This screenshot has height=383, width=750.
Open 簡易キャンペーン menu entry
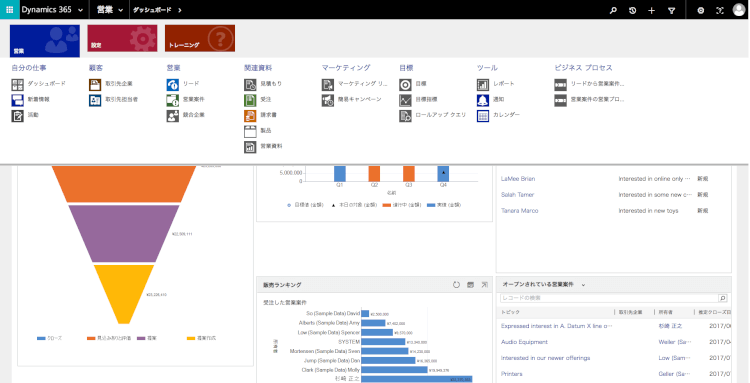(352, 99)
